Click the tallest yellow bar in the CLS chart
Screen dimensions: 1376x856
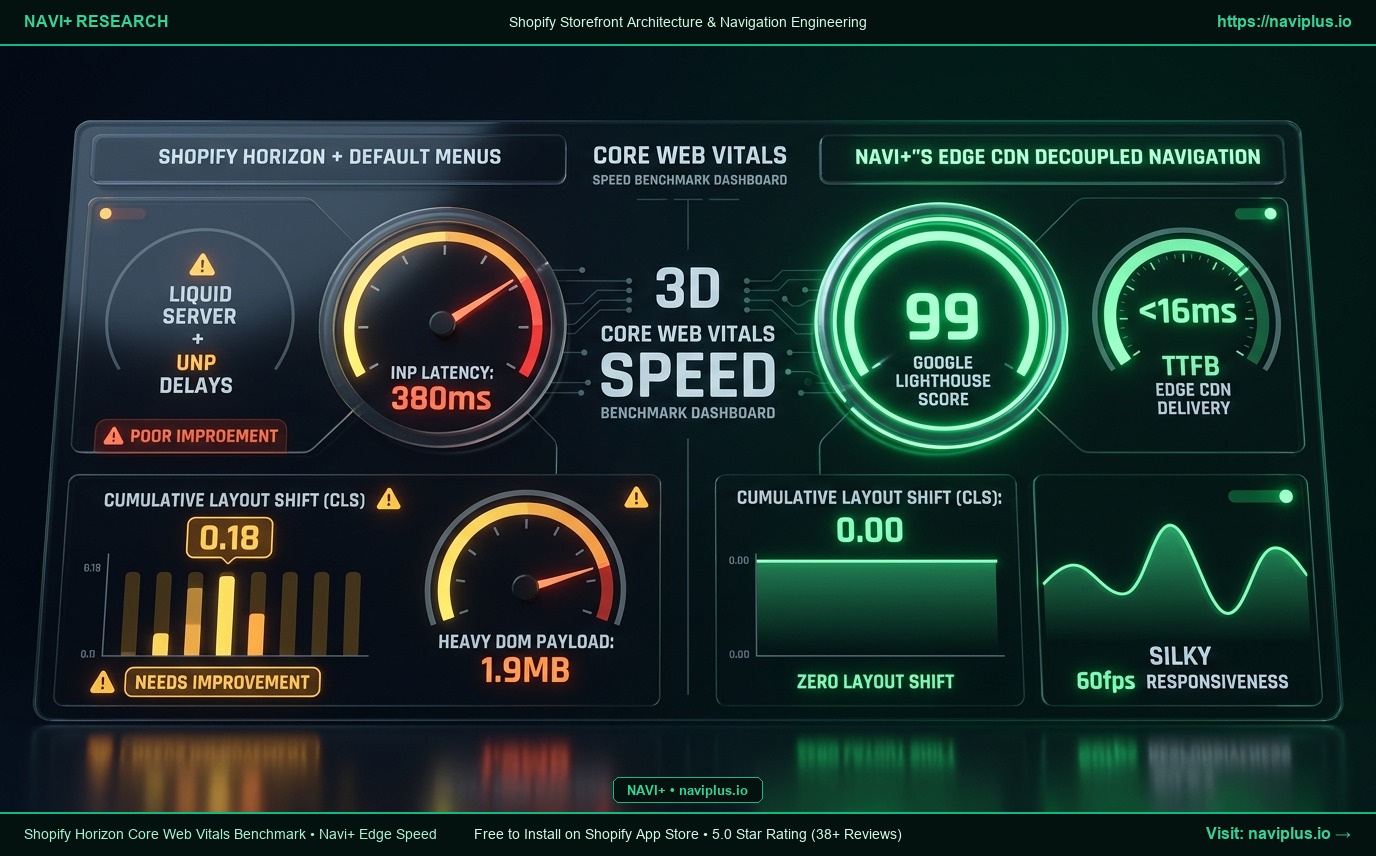226,616
